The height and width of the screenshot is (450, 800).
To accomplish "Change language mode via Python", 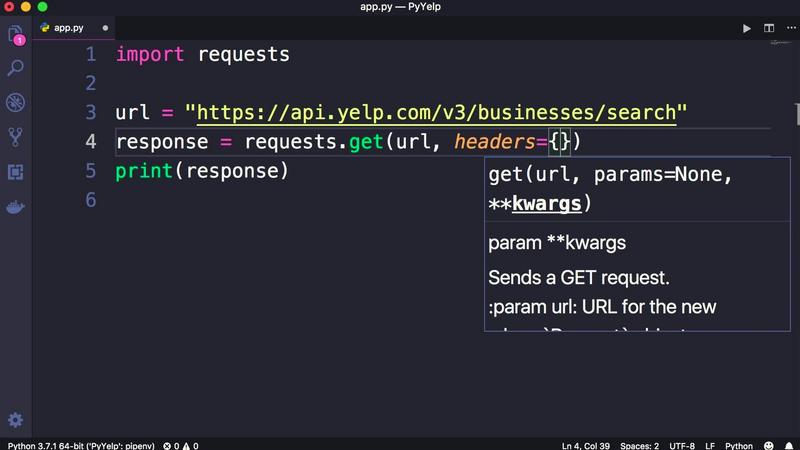I will tap(739, 445).
